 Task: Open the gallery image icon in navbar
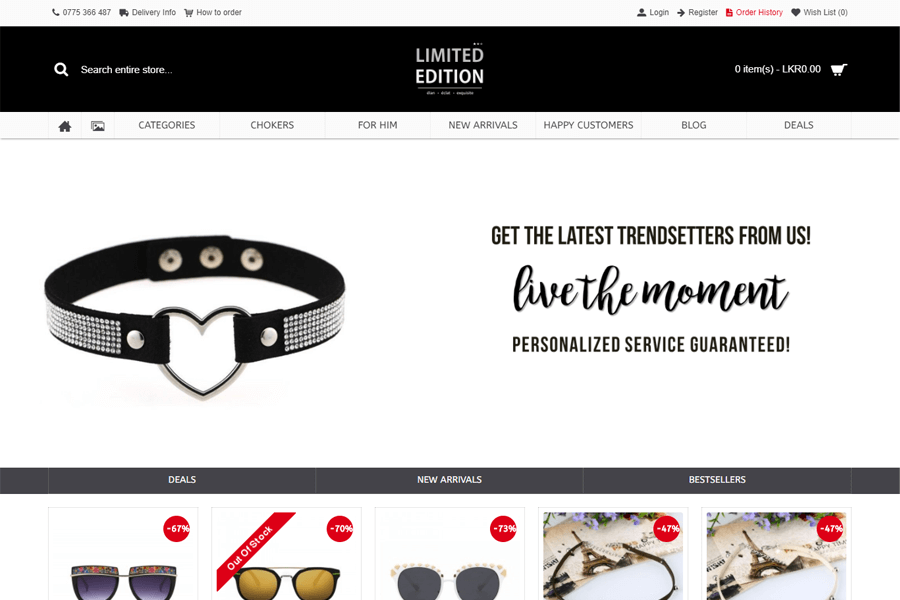point(98,126)
